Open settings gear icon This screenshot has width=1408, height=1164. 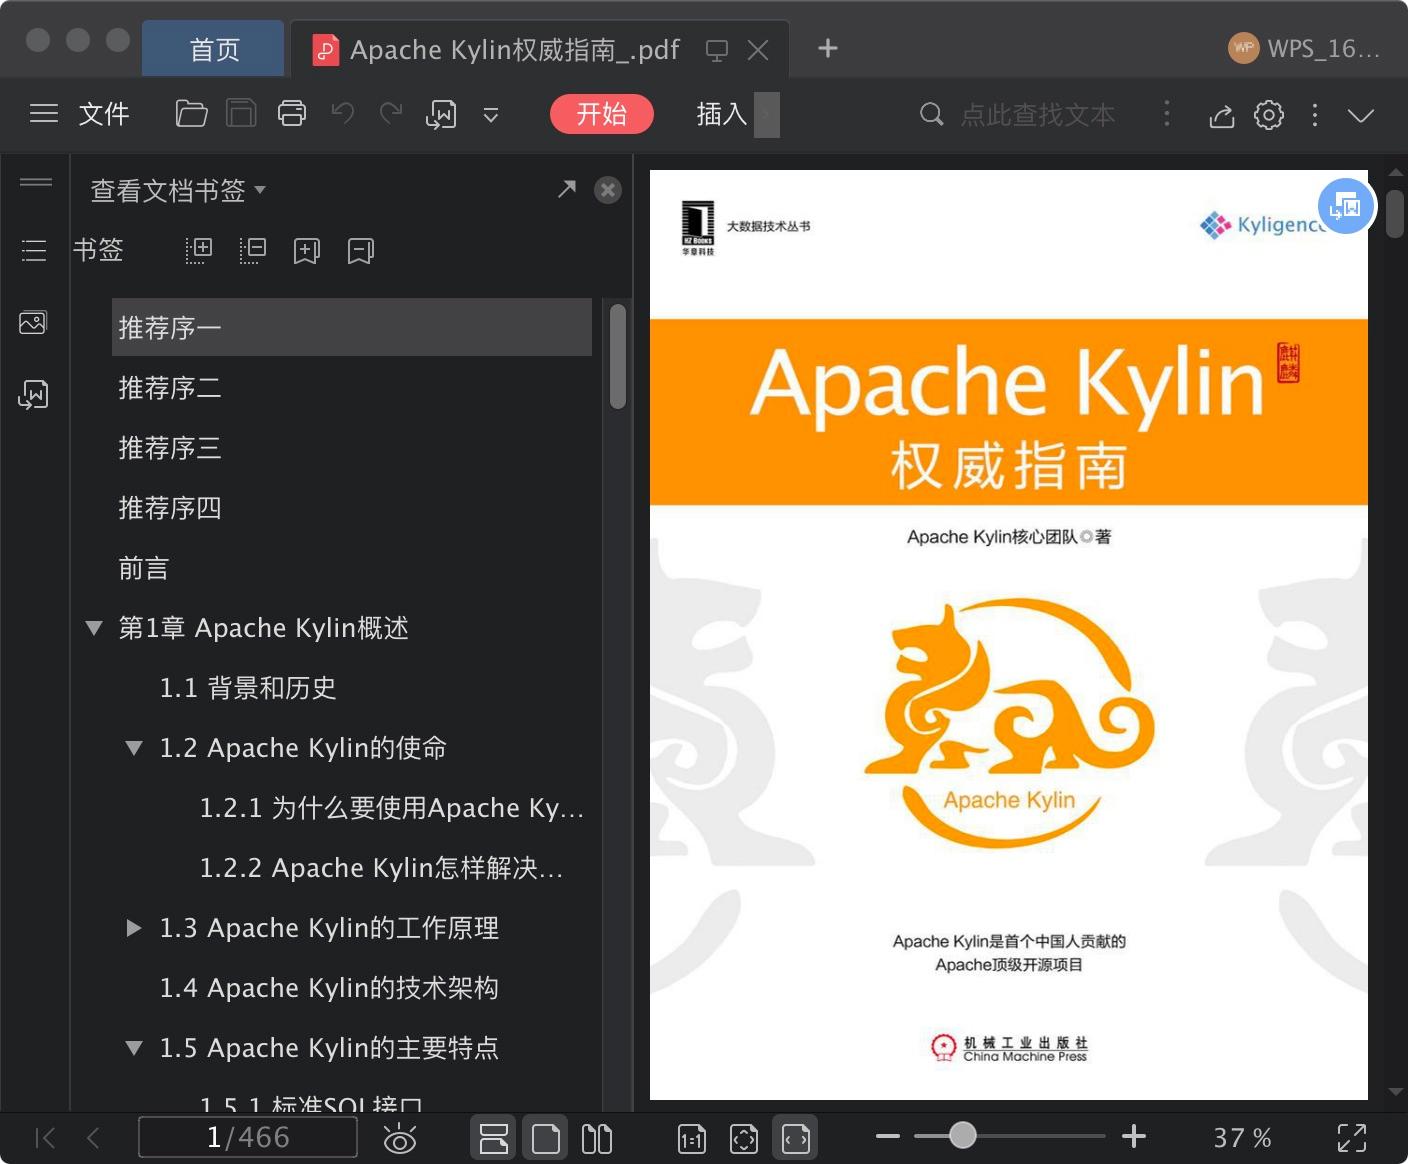(x=1269, y=115)
